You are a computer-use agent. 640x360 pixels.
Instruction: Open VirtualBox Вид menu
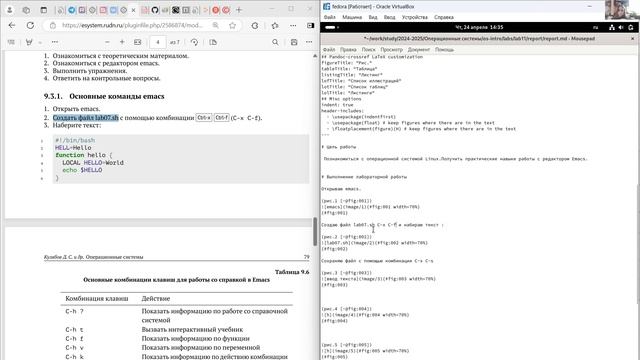373,17
